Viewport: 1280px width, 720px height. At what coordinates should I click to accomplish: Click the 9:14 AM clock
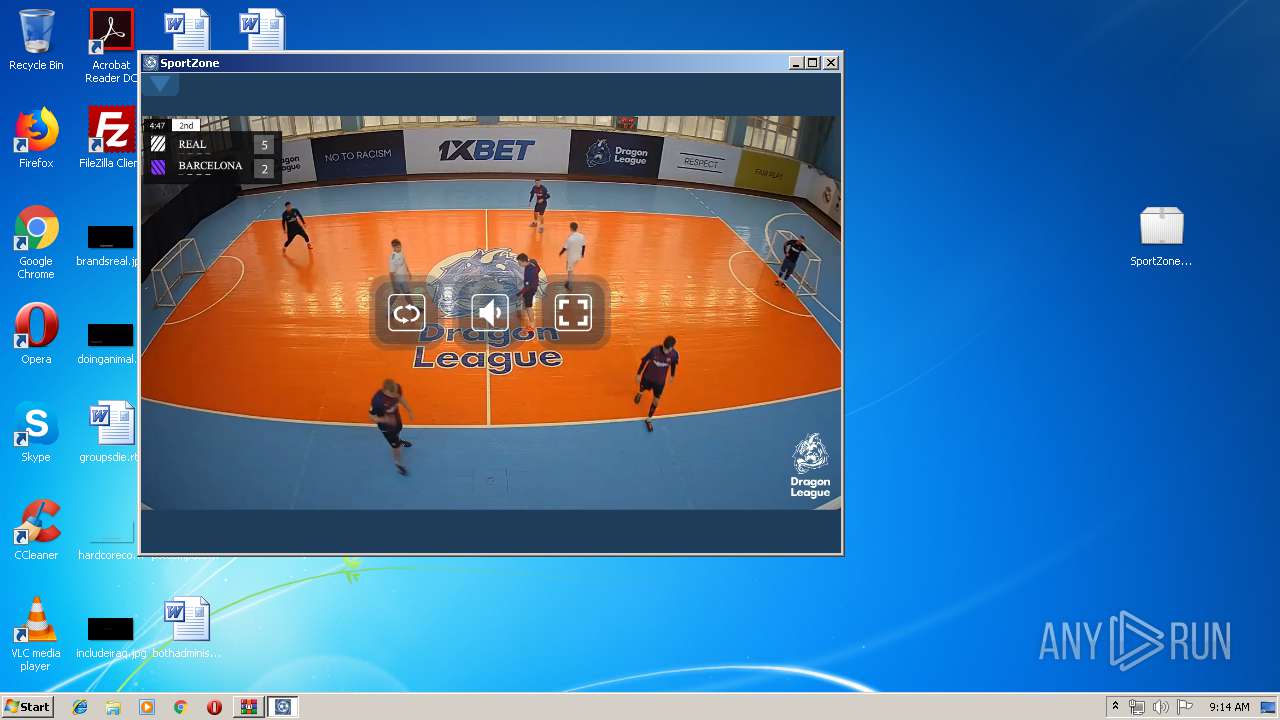(x=1229, y=707)
